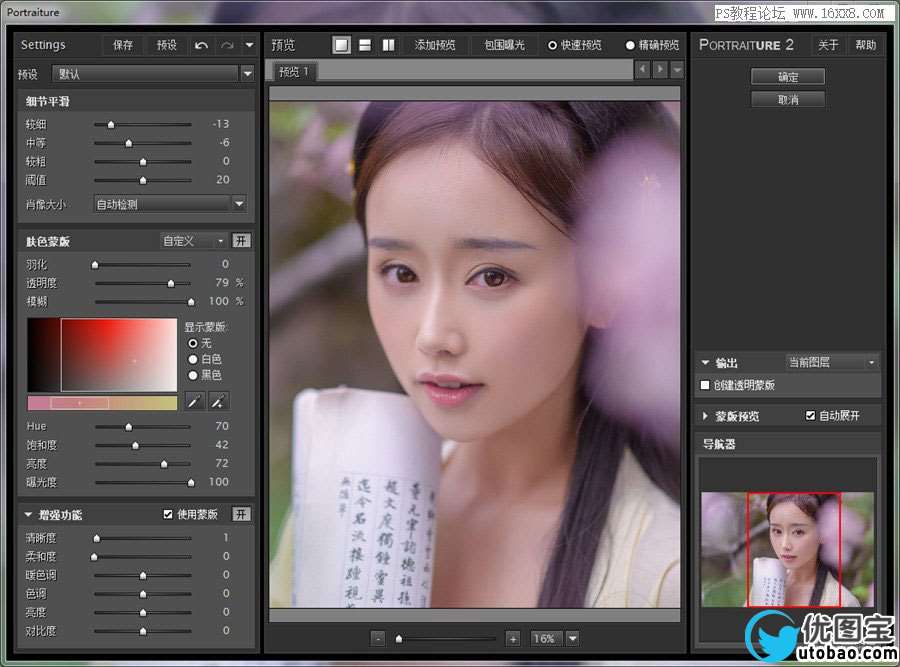
Task: Collapse the 增强功能 section triangle
Action: [28, 515]
